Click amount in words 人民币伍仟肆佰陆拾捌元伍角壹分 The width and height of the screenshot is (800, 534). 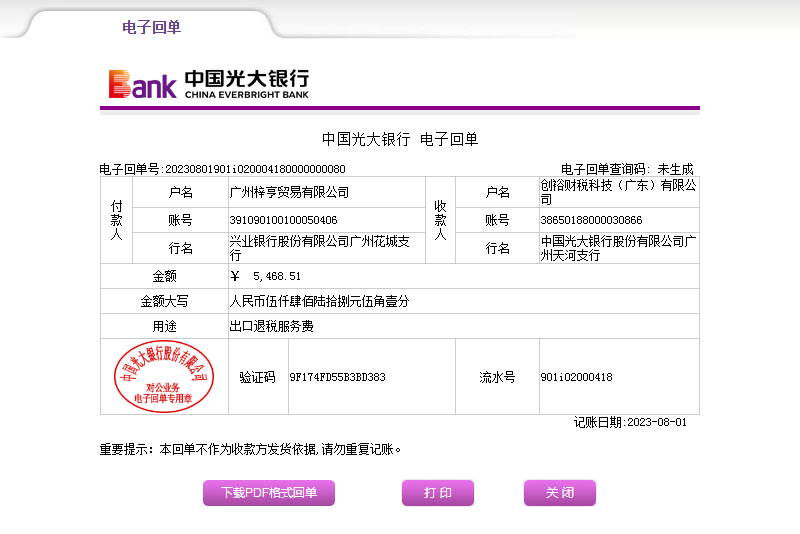[319, 301]
